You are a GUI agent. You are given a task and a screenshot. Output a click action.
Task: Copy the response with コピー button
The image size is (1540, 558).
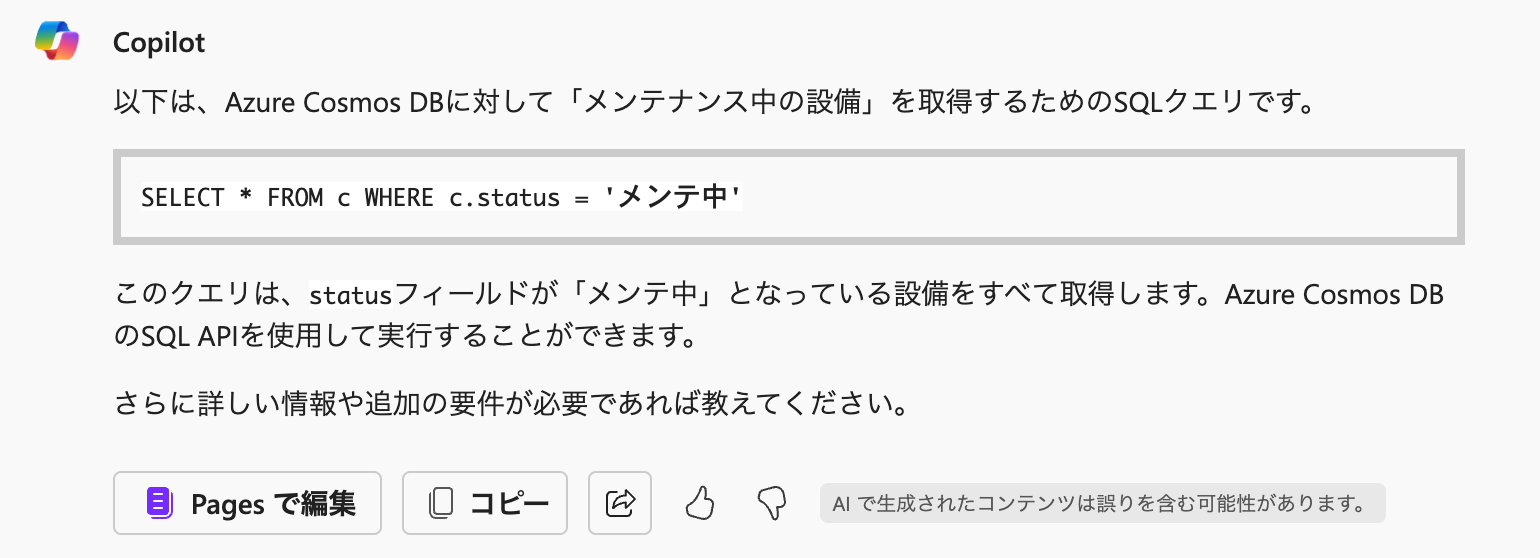(x=485, y=503)
